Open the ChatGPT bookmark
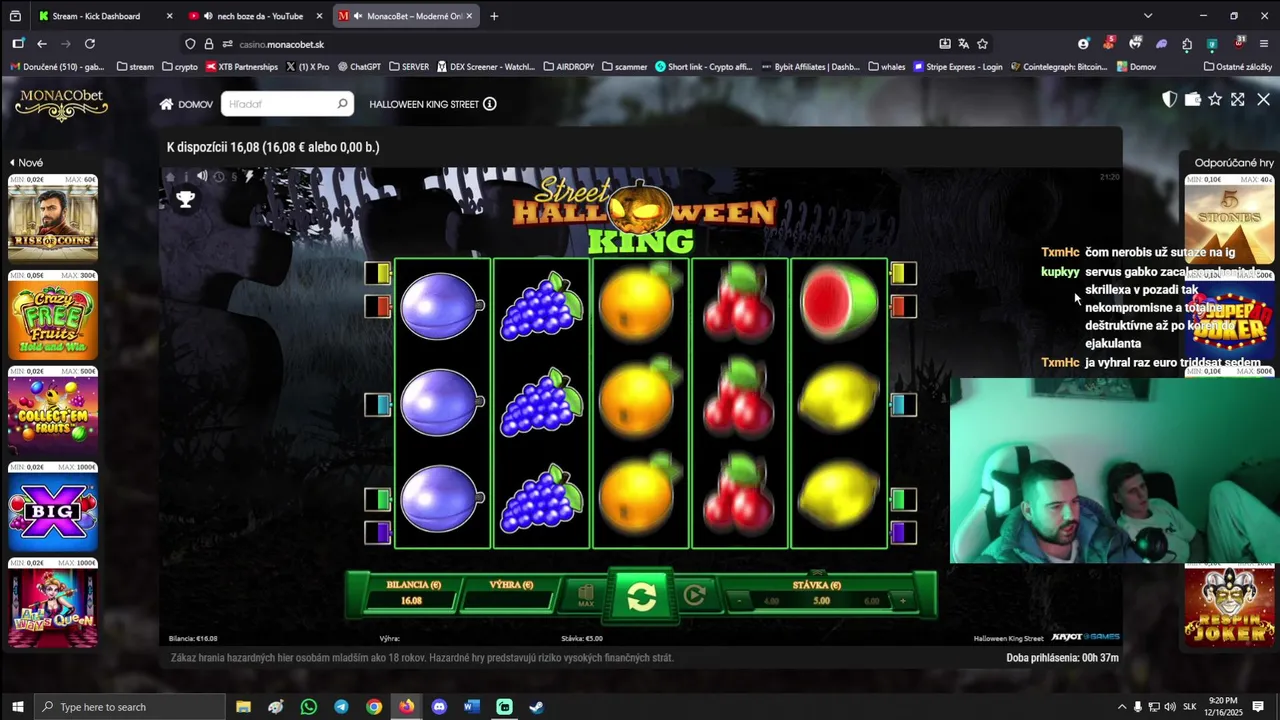1280x720 pixels. pos(359,67)
